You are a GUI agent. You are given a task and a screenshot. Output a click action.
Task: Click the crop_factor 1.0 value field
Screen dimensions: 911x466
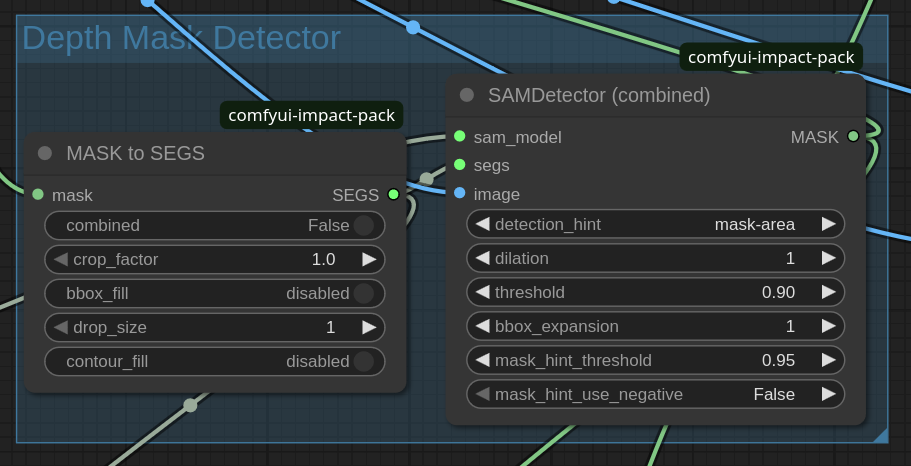point(214,259)
